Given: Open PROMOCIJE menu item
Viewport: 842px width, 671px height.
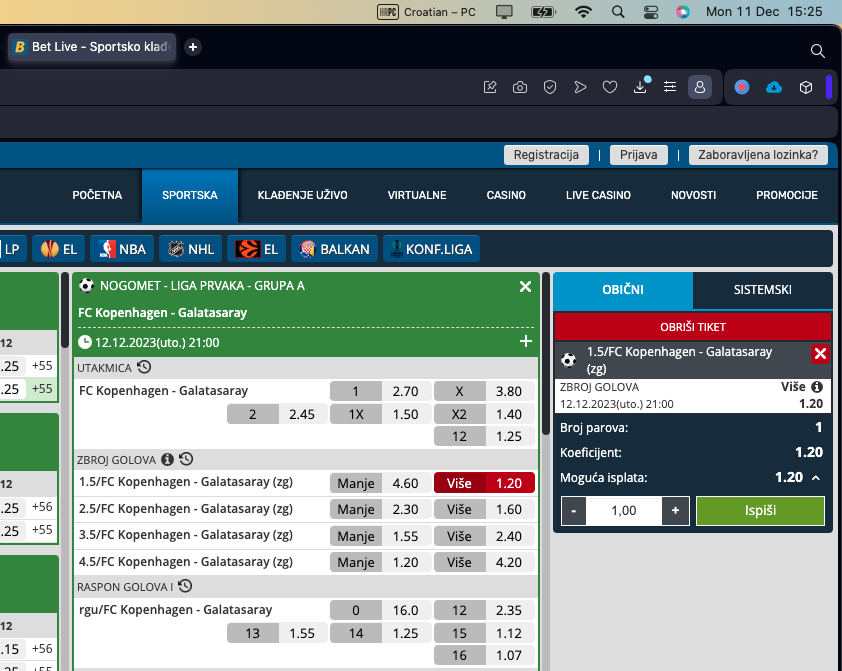Looking at the screenshot, I should 787,195.
